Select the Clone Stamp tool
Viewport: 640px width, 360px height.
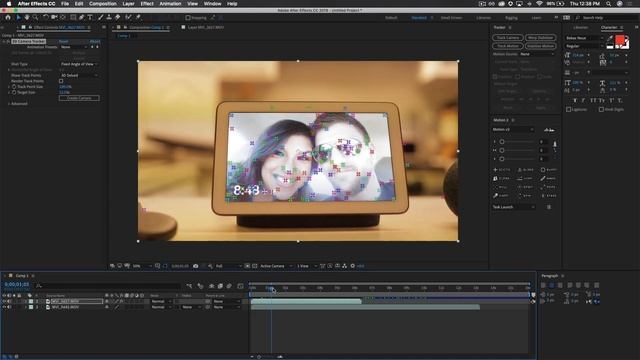pos(109,18)
